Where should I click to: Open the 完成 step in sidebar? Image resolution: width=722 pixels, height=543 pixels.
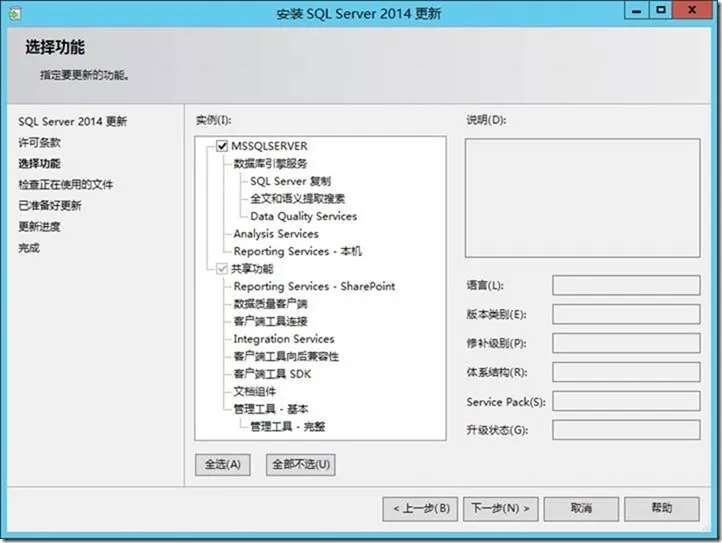tap(29, 248)
